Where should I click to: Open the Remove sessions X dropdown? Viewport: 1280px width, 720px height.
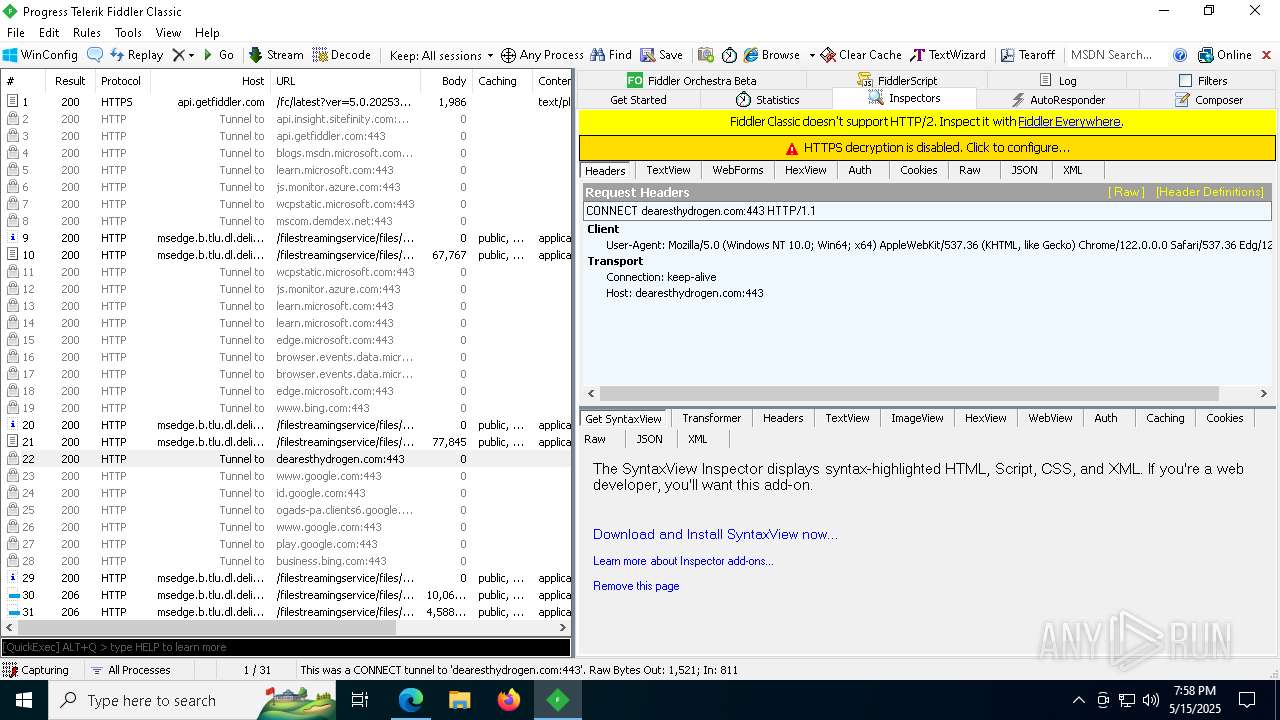(x=183, y=55)
